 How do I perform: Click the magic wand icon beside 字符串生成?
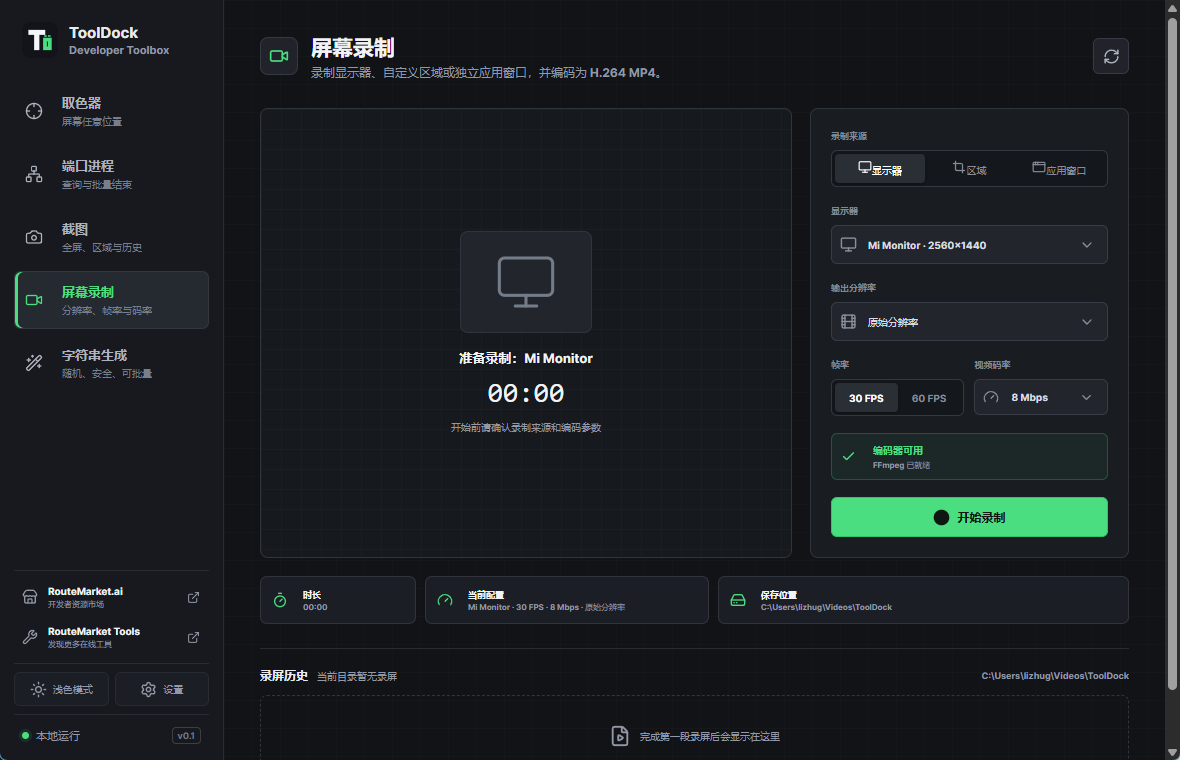point(34,363)
